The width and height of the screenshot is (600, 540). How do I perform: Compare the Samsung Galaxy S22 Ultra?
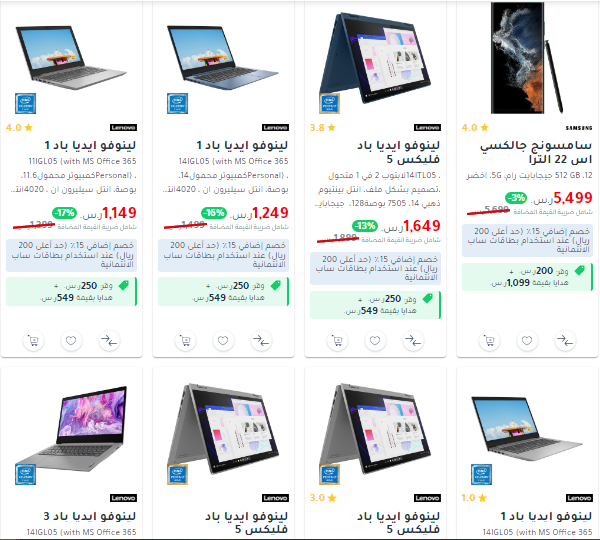[565, 341]
